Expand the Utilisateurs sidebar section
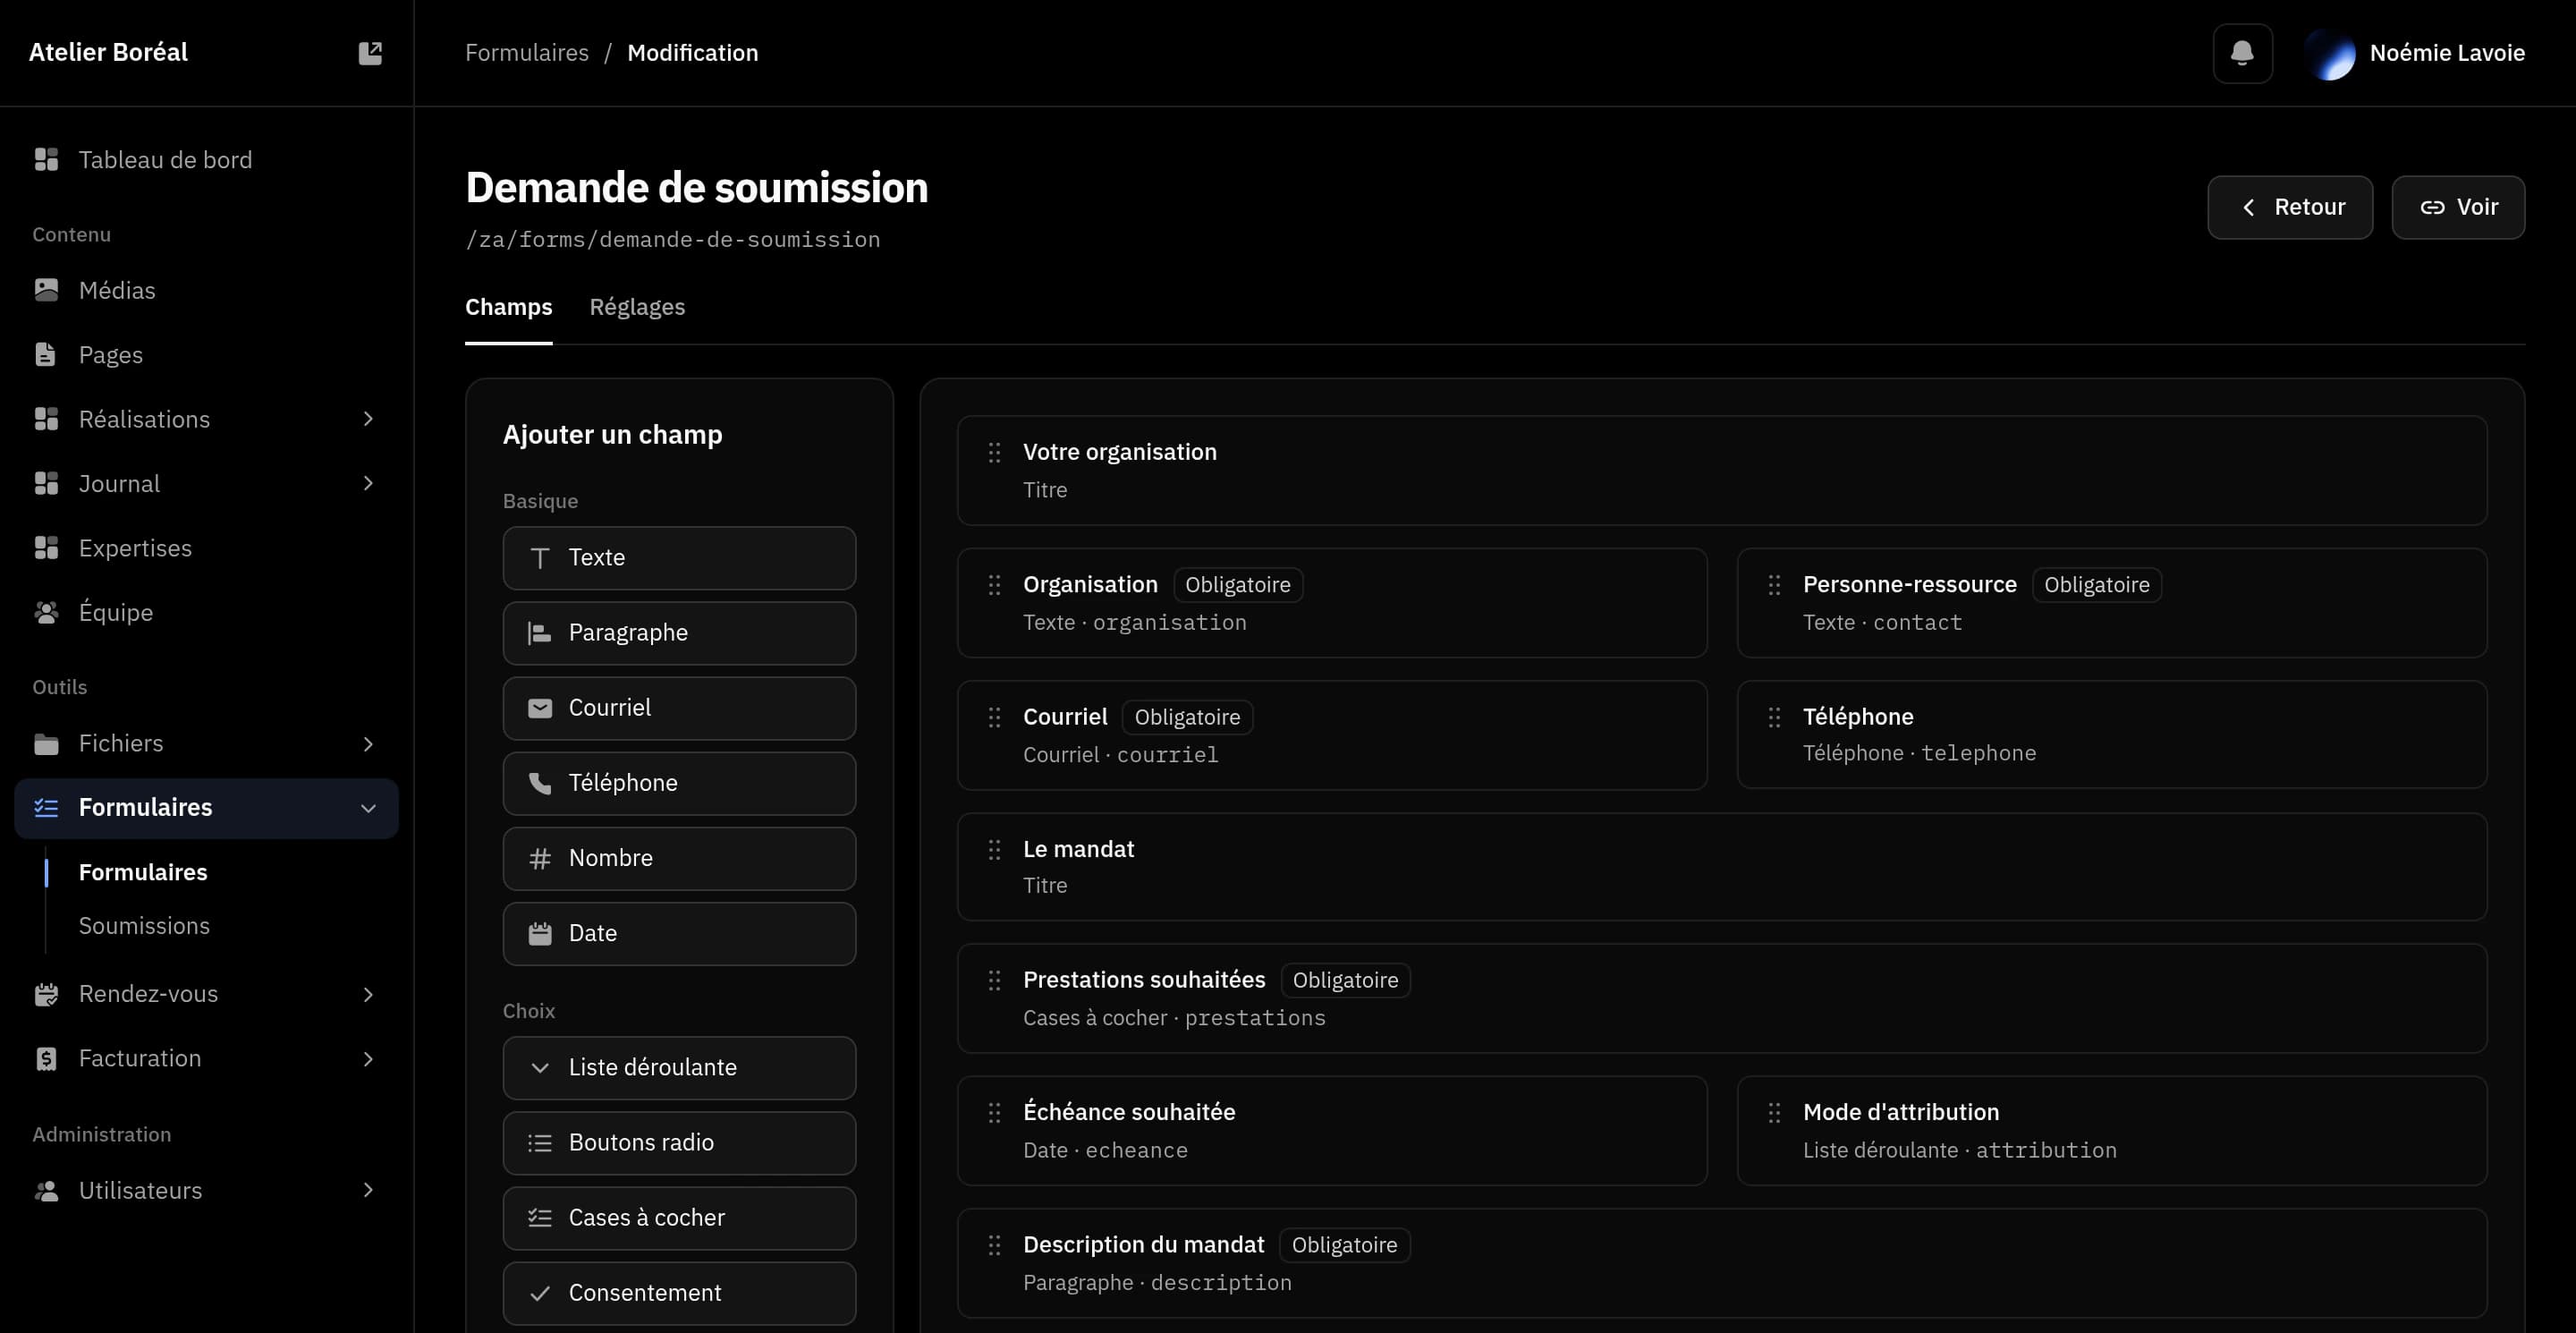Viewport: 2576px width, 1333px height. click(x=368, y=1190)
